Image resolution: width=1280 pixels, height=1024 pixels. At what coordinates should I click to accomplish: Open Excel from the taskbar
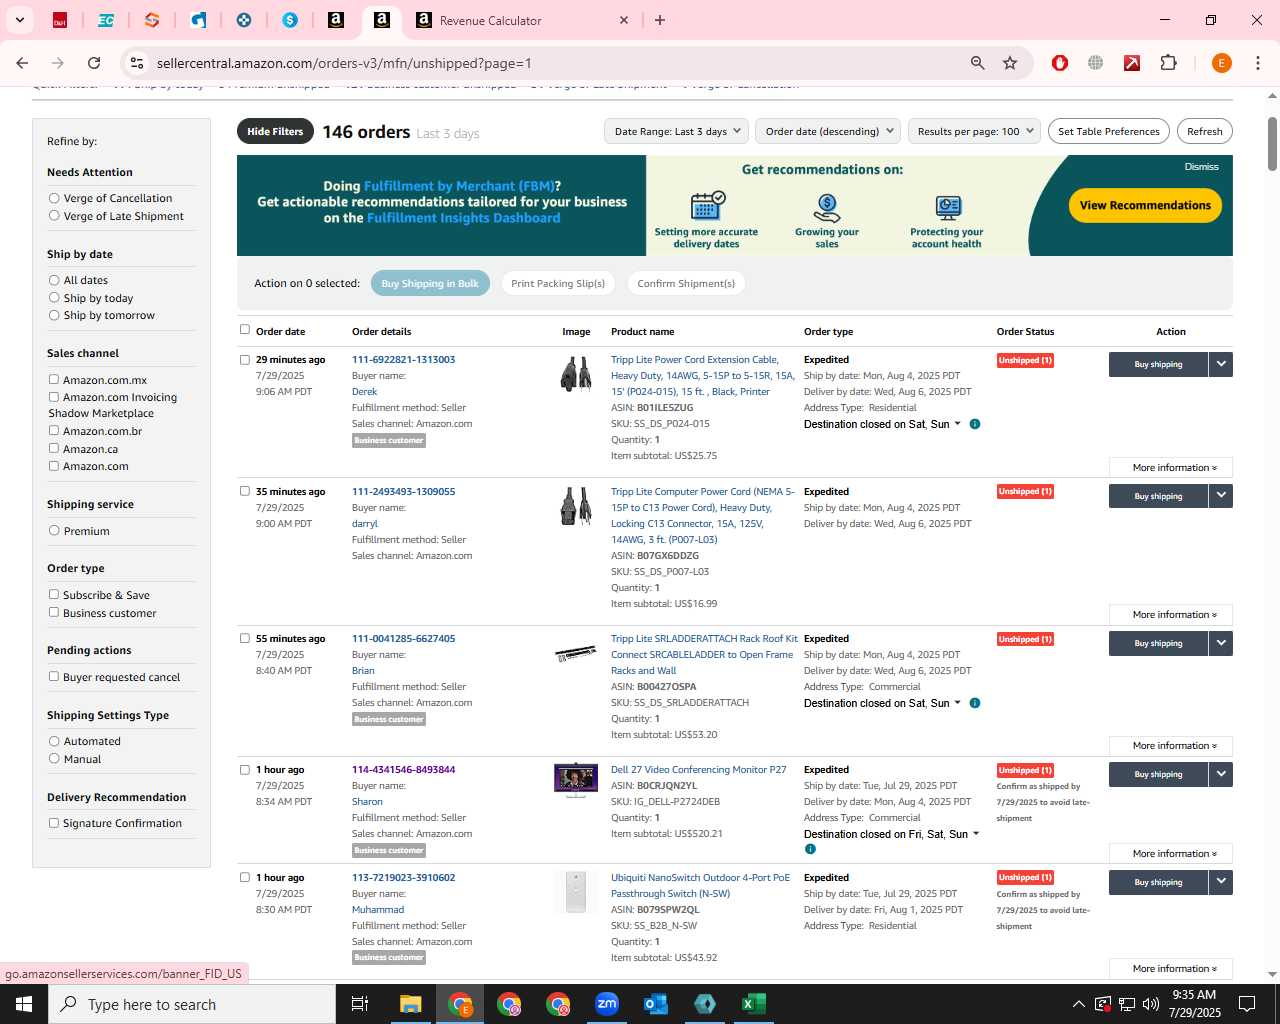coord(754,1004)
